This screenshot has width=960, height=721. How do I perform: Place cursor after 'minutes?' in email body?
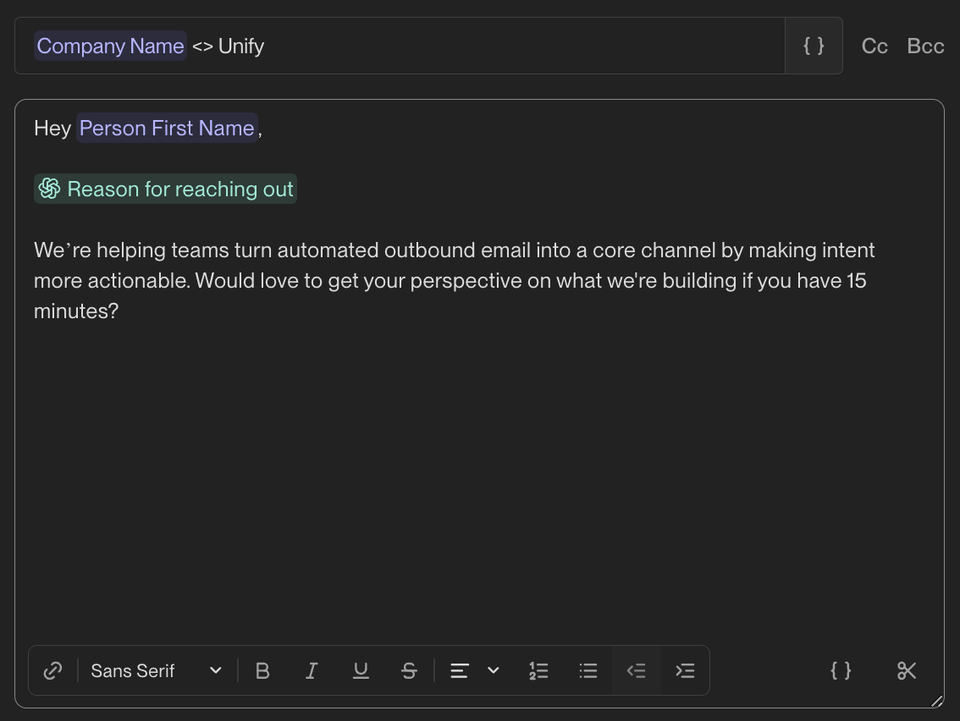pos(121,312)
